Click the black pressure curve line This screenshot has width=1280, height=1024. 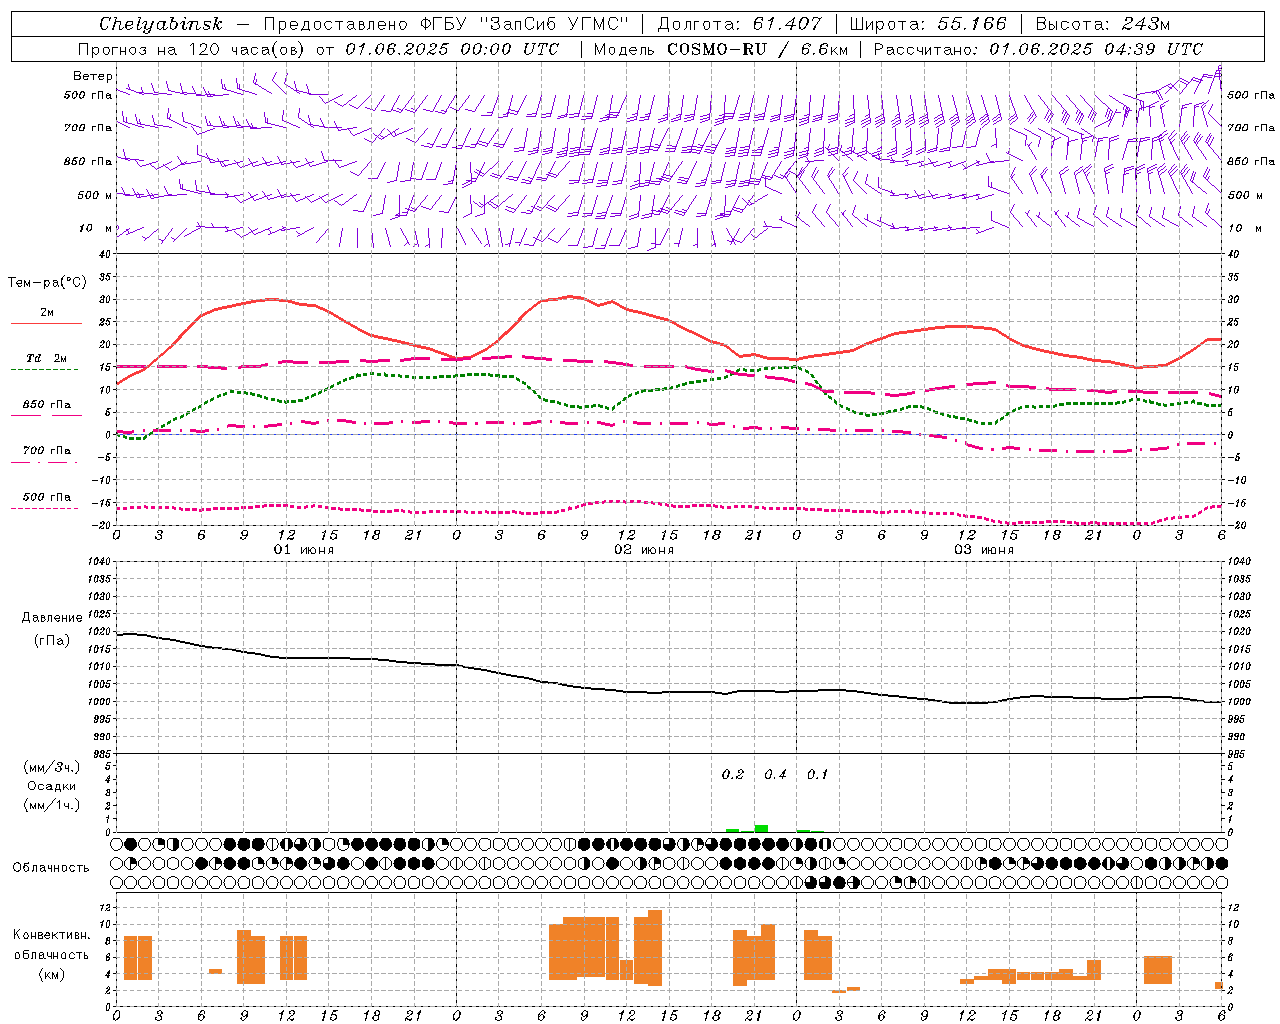[668, 692]
